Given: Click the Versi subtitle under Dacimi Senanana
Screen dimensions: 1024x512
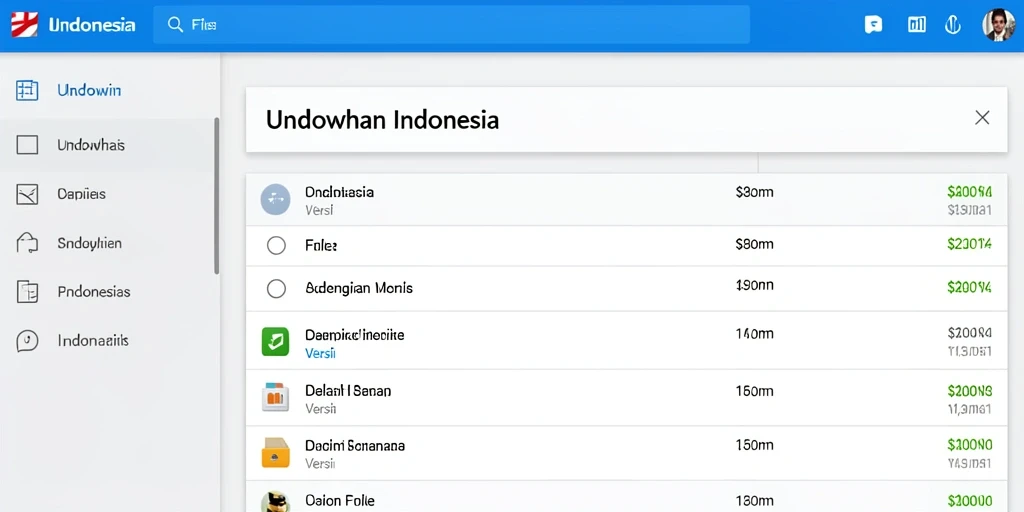Looking at the screenshot, I should [320, 464].
